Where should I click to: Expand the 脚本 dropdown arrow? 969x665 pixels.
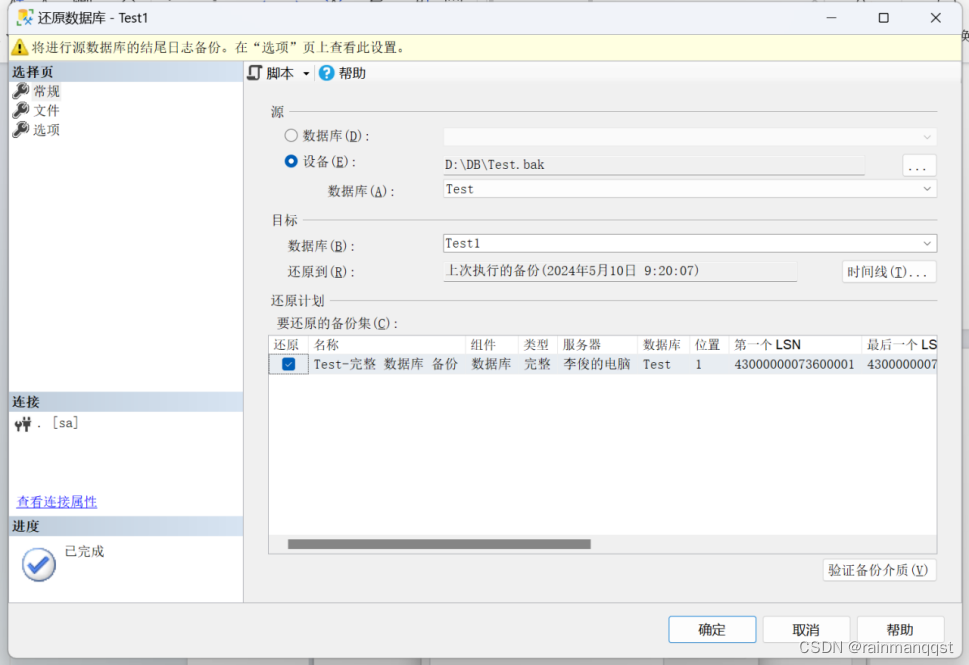pos(306,74)
